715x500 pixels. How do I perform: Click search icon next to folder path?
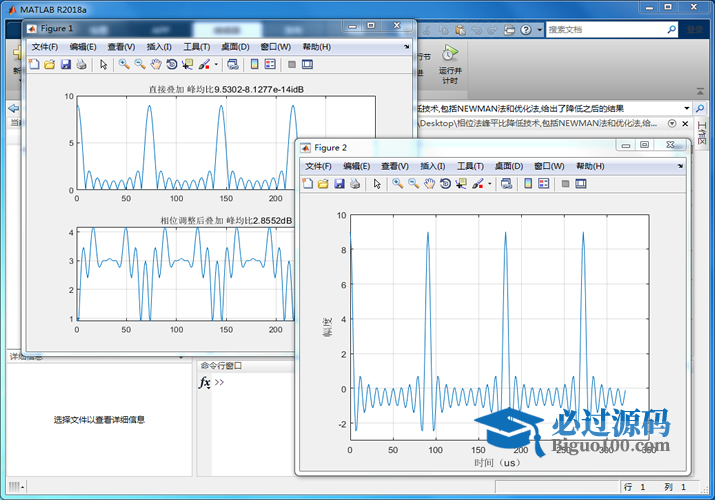[700, 108]
